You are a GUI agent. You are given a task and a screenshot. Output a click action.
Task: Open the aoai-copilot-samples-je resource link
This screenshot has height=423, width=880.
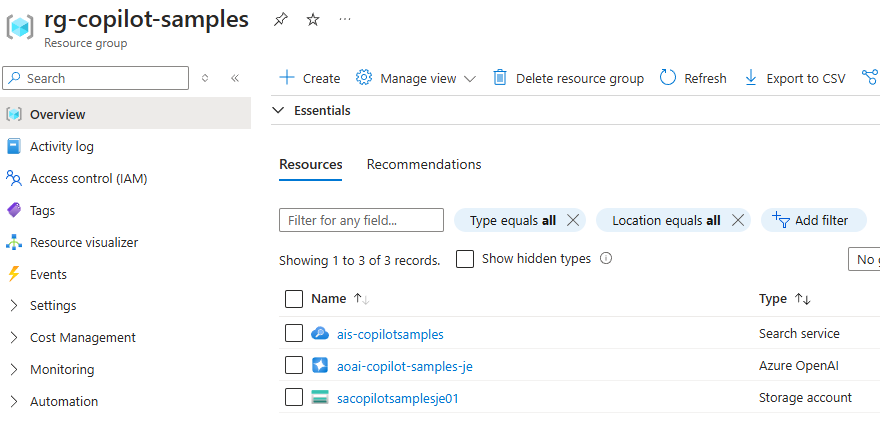404,366
